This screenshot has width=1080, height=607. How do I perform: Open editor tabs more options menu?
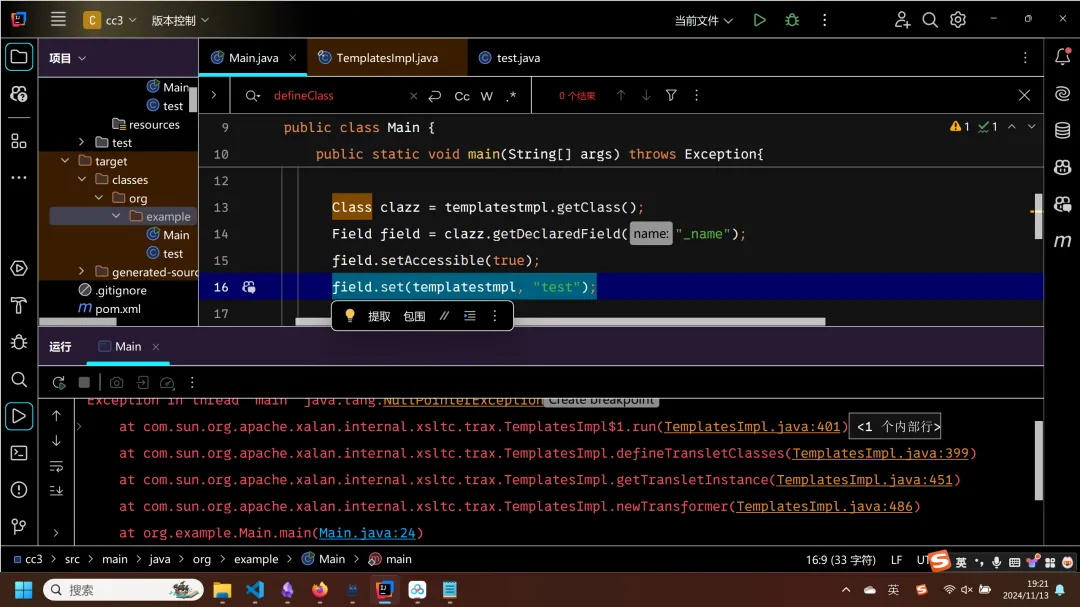coord(1024,58)
